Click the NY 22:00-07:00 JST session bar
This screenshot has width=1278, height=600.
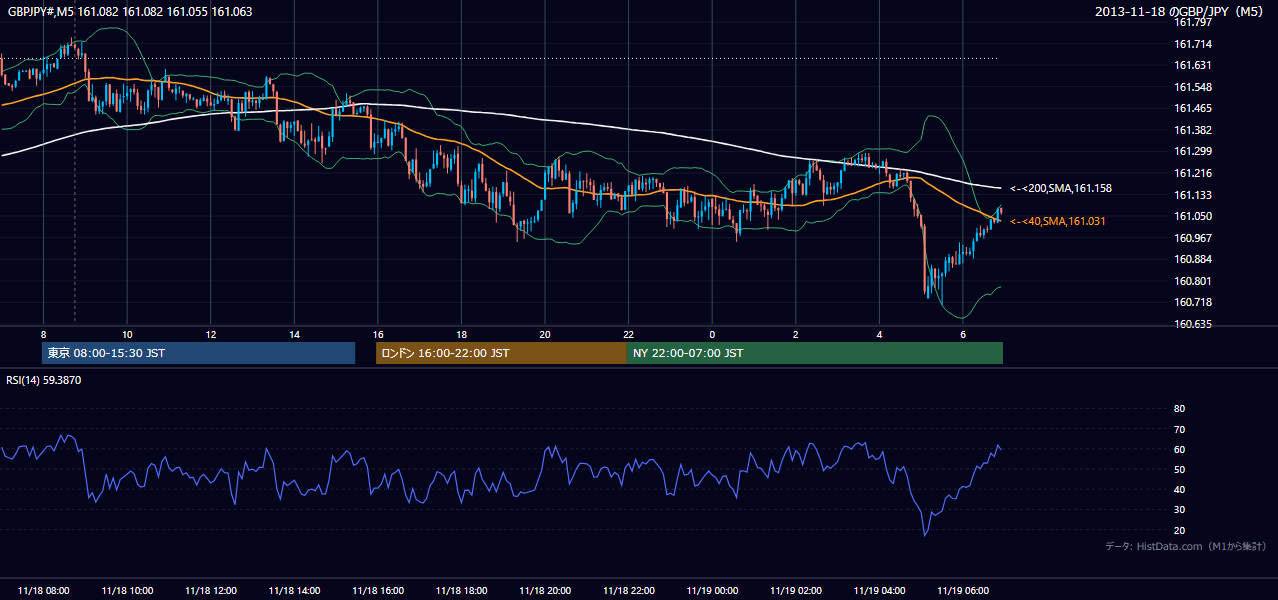815,353
